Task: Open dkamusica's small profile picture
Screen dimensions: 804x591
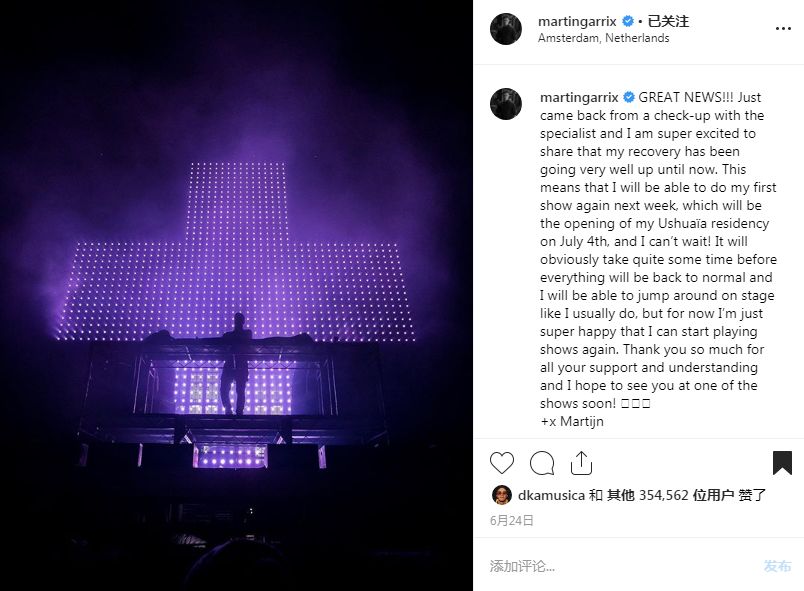Action: pyautogui.click(x=501, y=495)
